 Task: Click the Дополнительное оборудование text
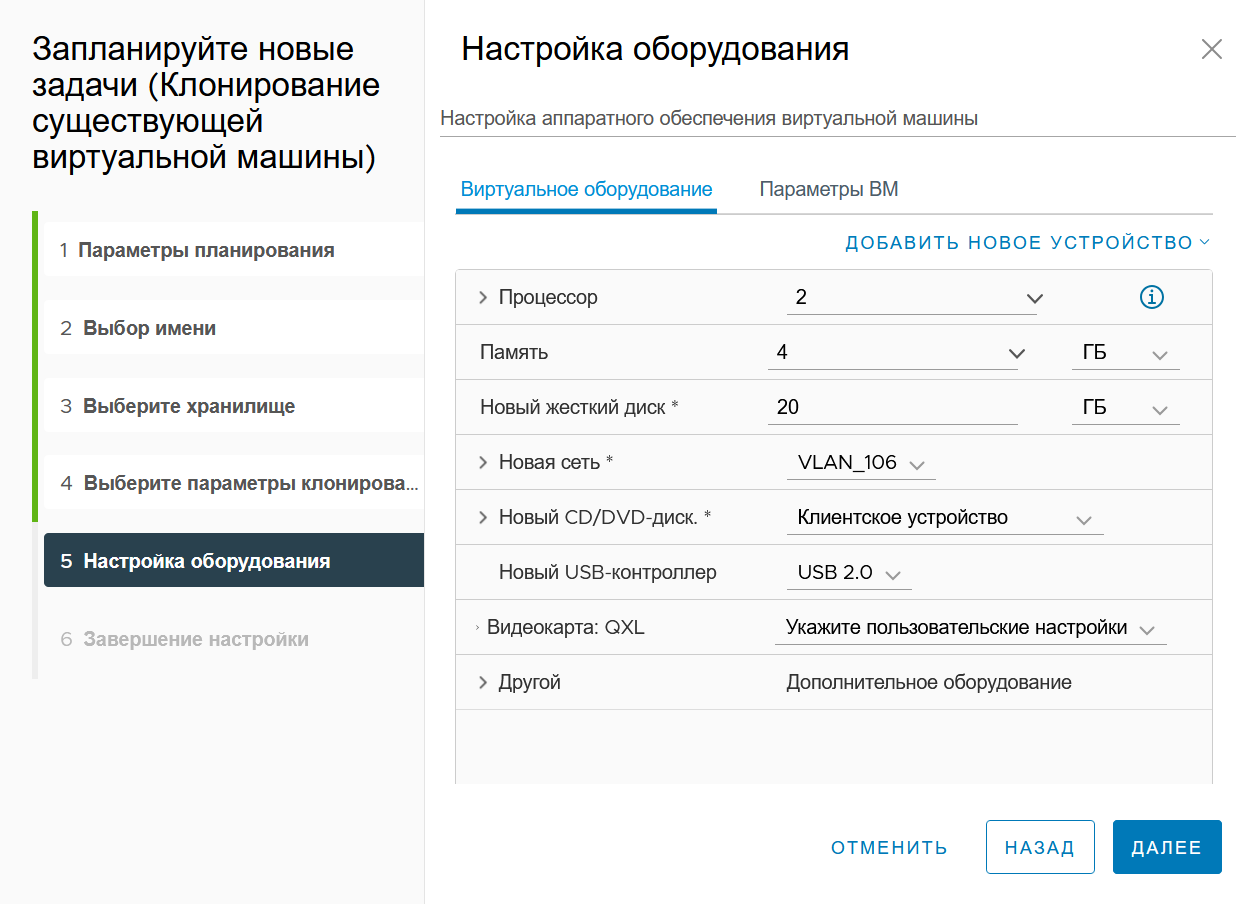click(x=929, y=683)
